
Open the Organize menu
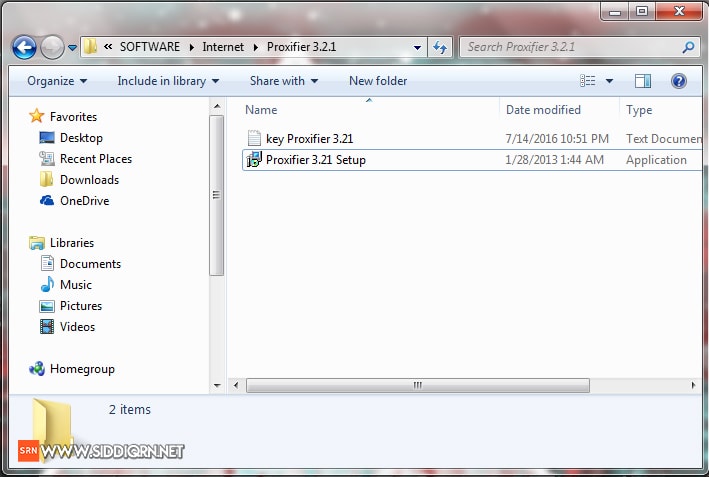coord(57,81)
